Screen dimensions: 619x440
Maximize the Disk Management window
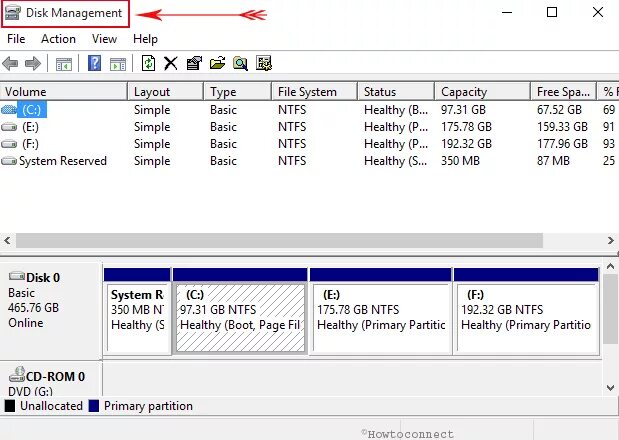tap(552, 12)
